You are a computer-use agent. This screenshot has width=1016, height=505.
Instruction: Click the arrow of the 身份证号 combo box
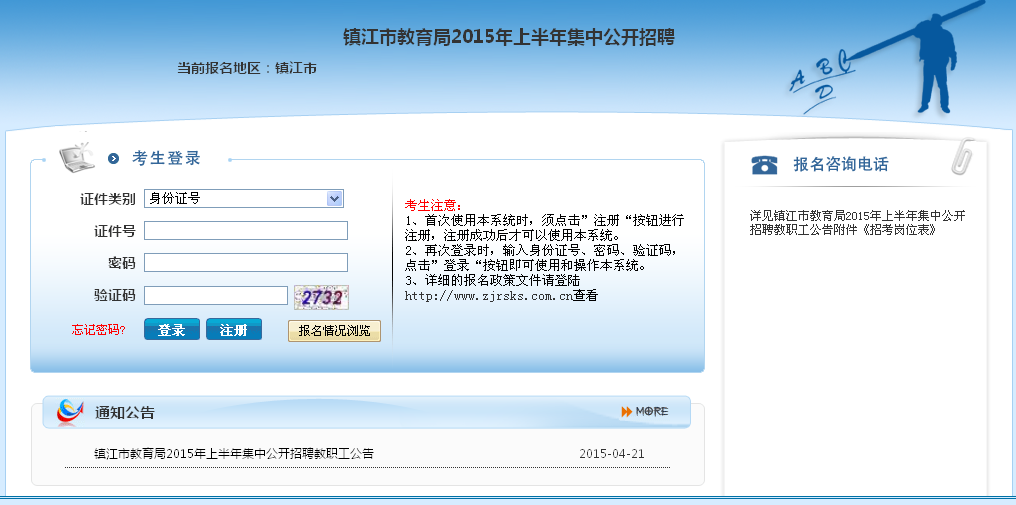tap(335, 198)
